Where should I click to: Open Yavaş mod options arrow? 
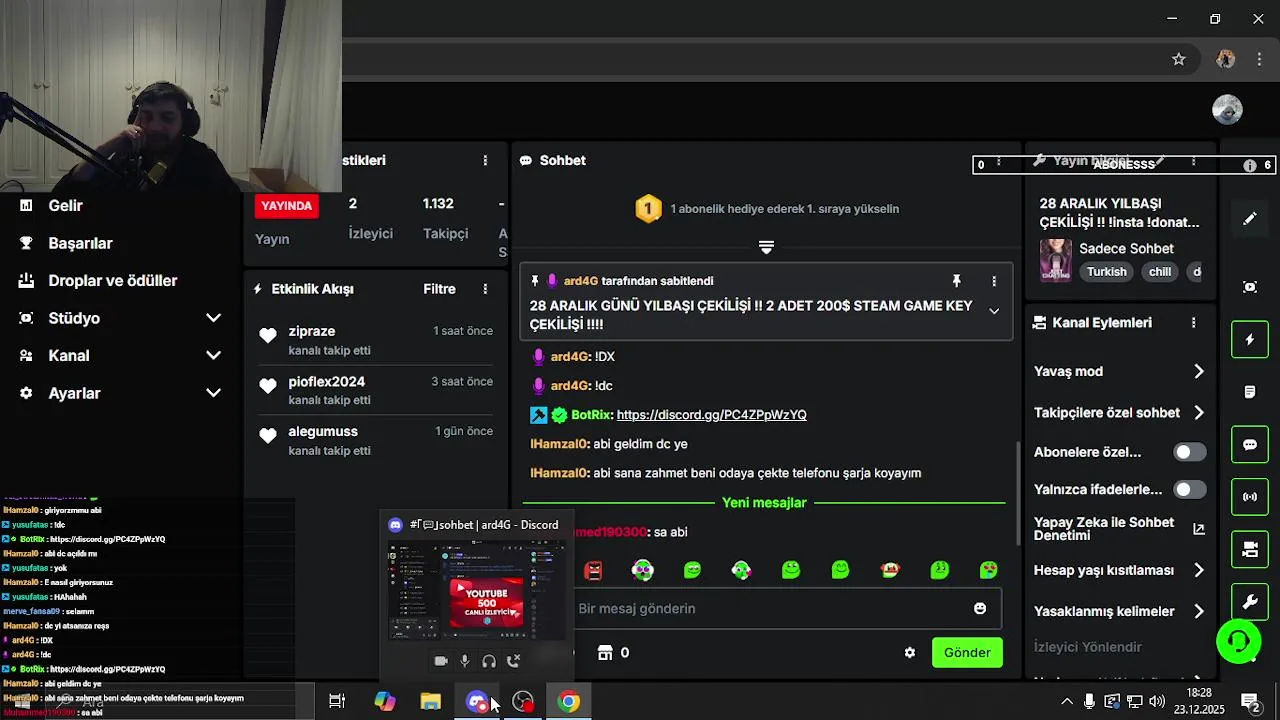pos(1199,371)
